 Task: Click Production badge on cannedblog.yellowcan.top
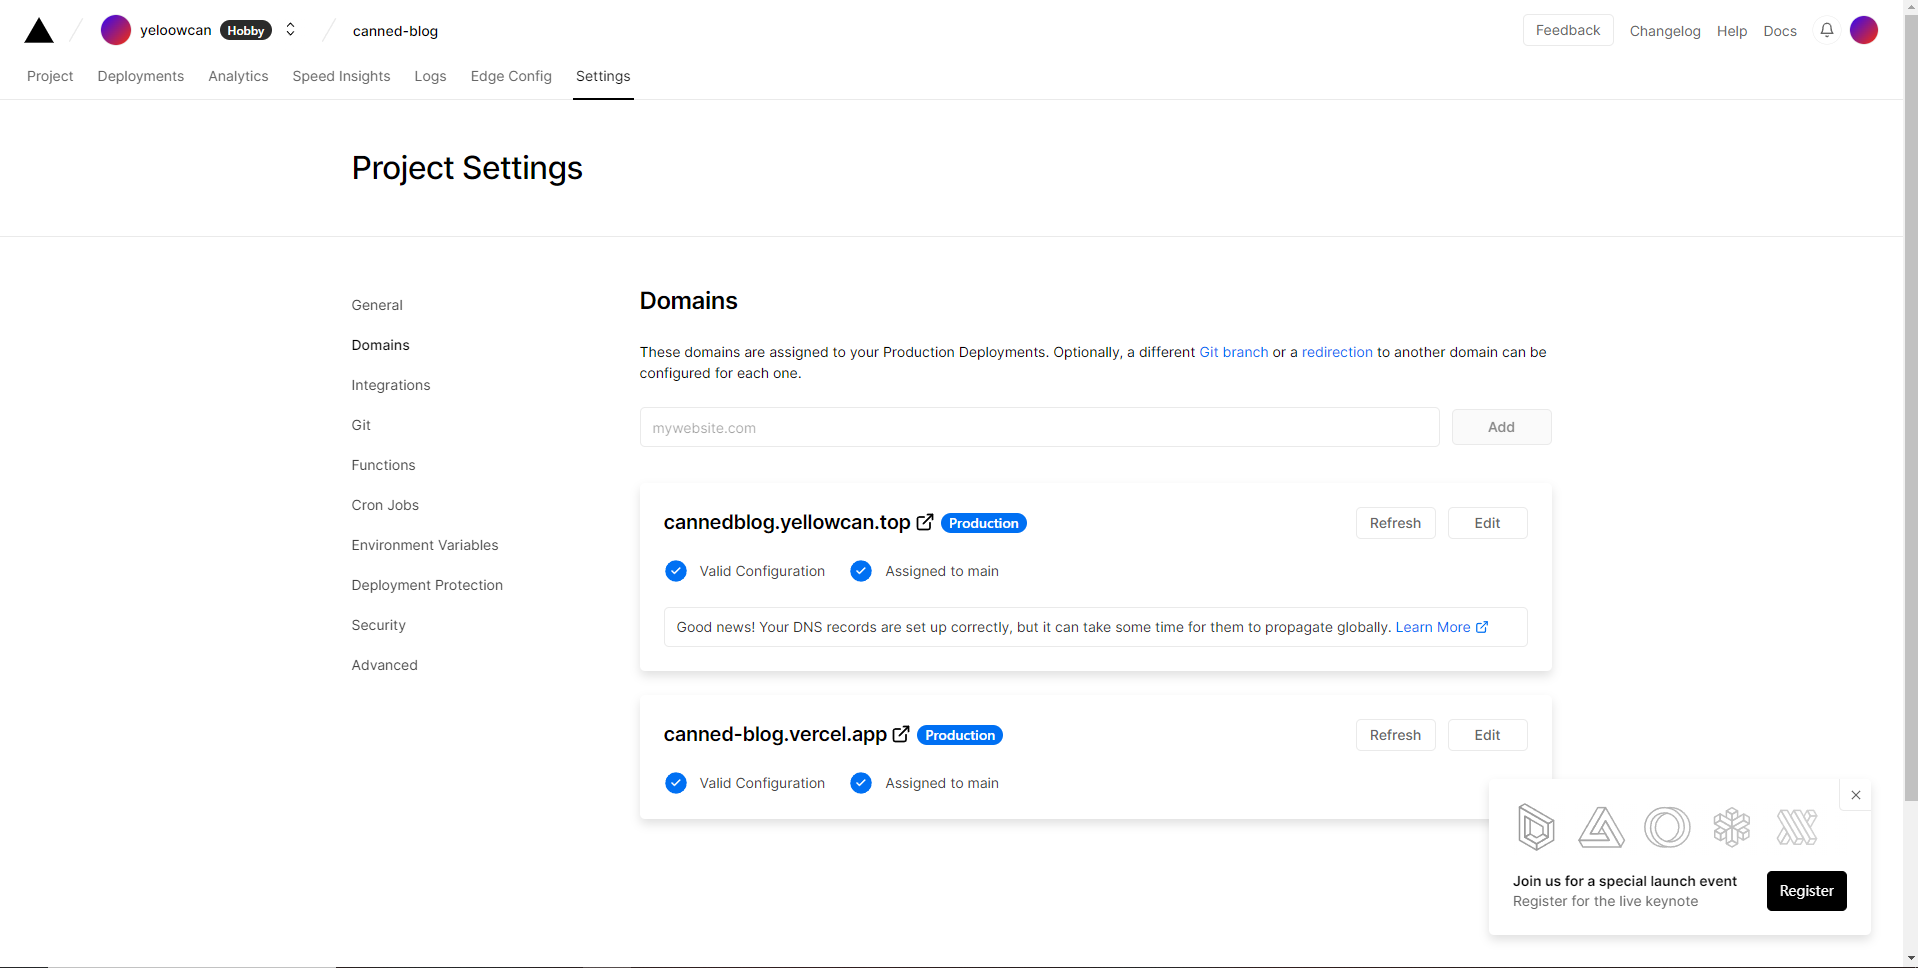[983, 523]
